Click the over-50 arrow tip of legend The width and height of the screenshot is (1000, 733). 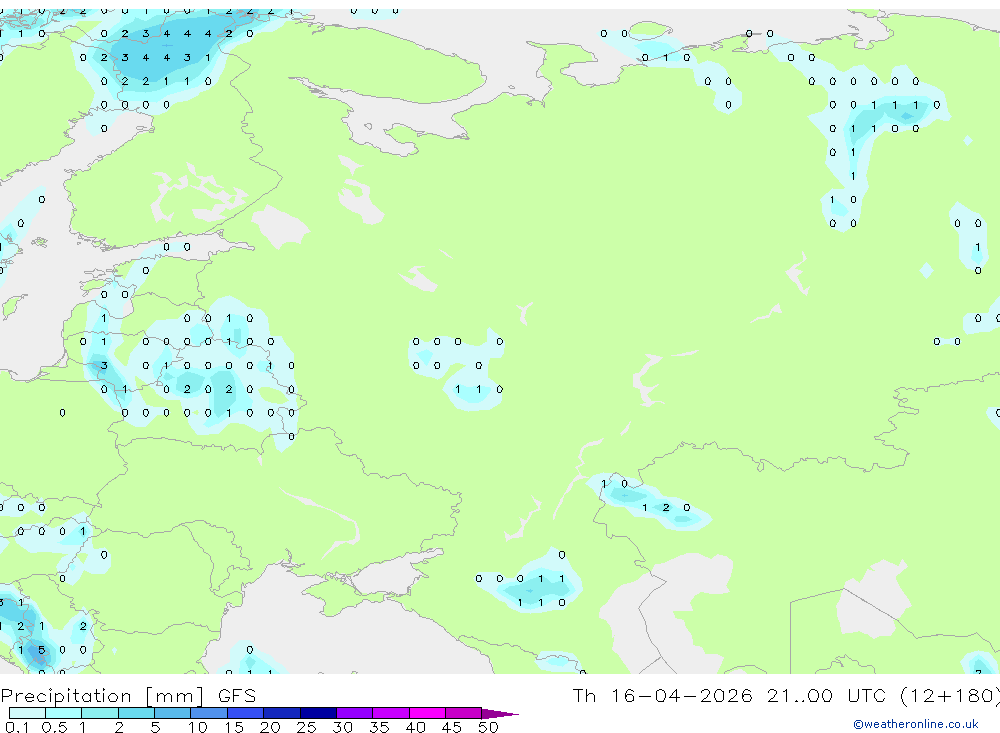click(500, 714)
